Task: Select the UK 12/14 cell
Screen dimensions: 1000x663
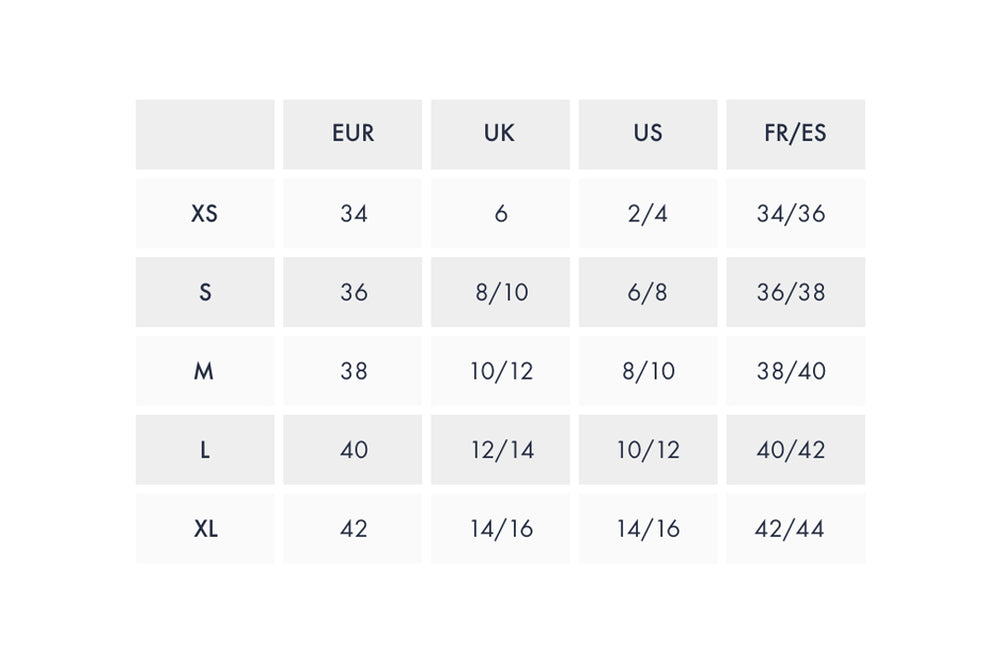Action: point(500,450)
